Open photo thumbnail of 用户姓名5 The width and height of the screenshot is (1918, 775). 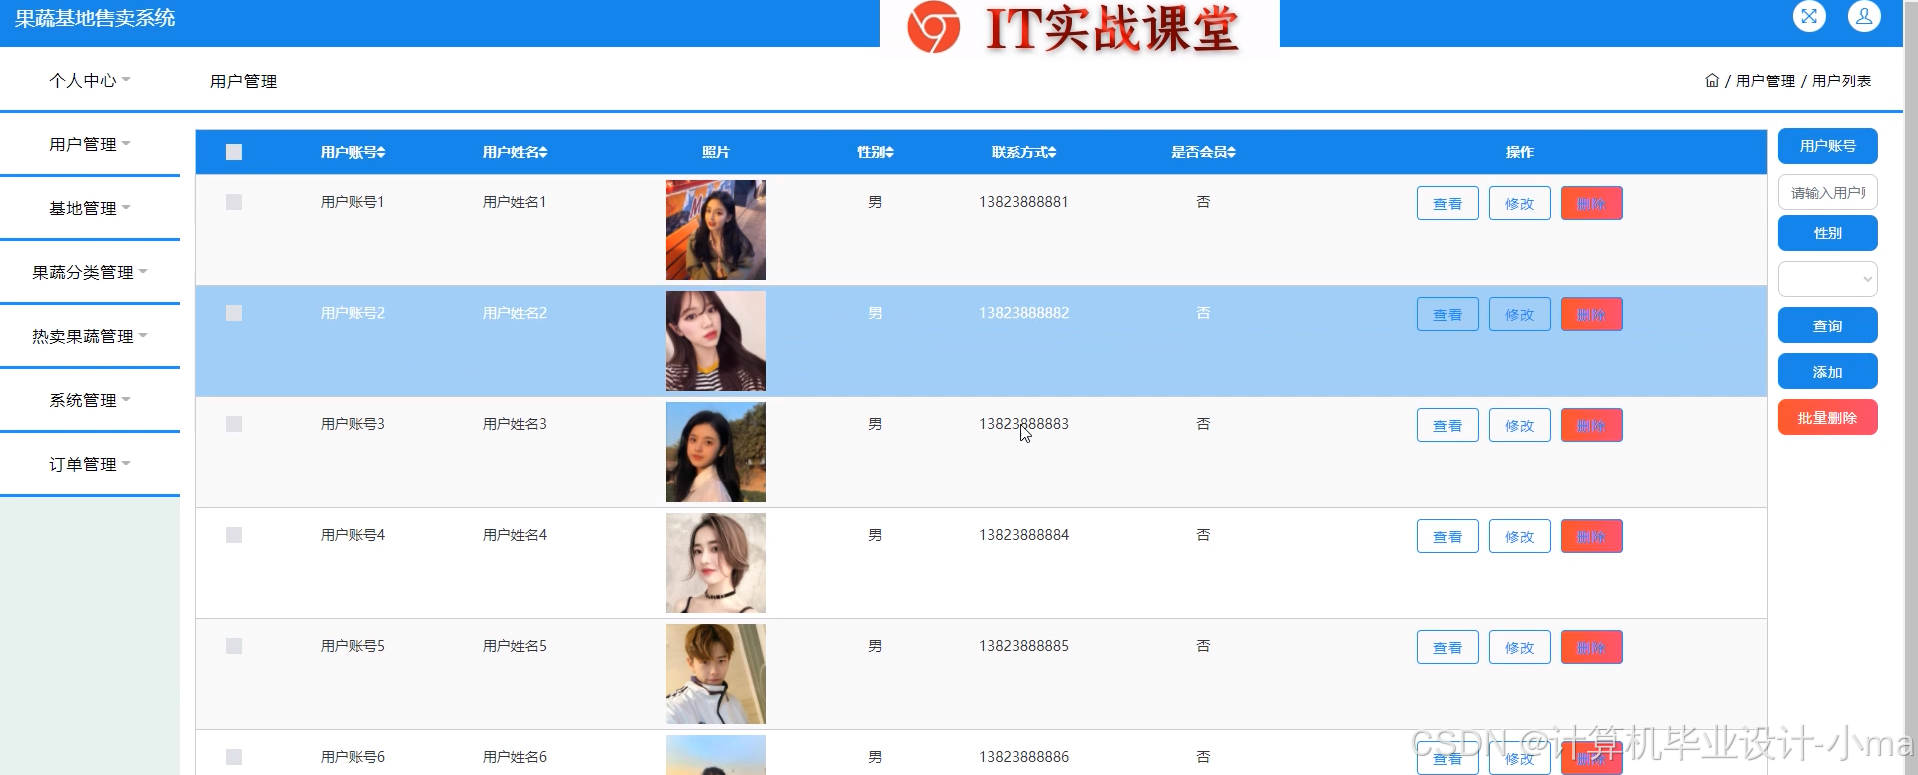coord(716,674)
